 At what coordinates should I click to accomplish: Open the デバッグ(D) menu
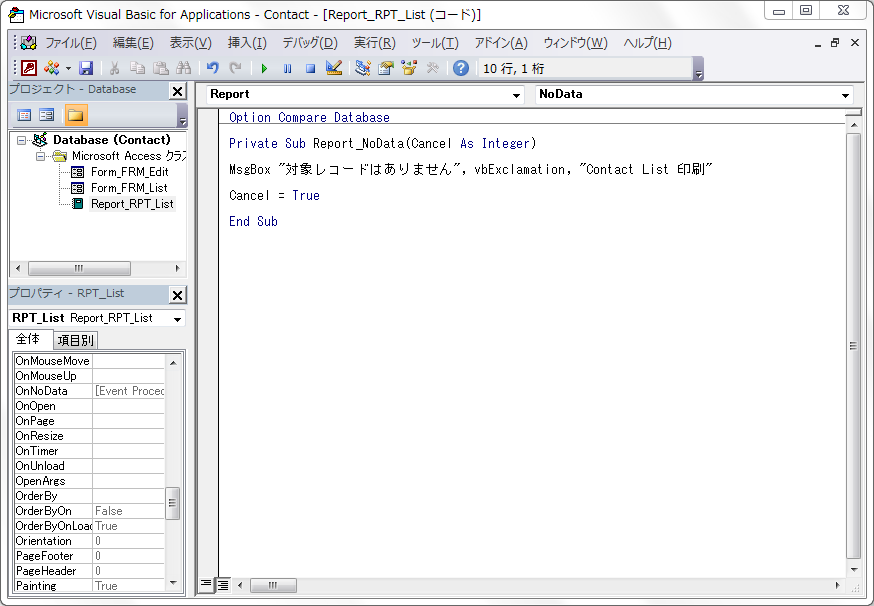pos(310,43)
